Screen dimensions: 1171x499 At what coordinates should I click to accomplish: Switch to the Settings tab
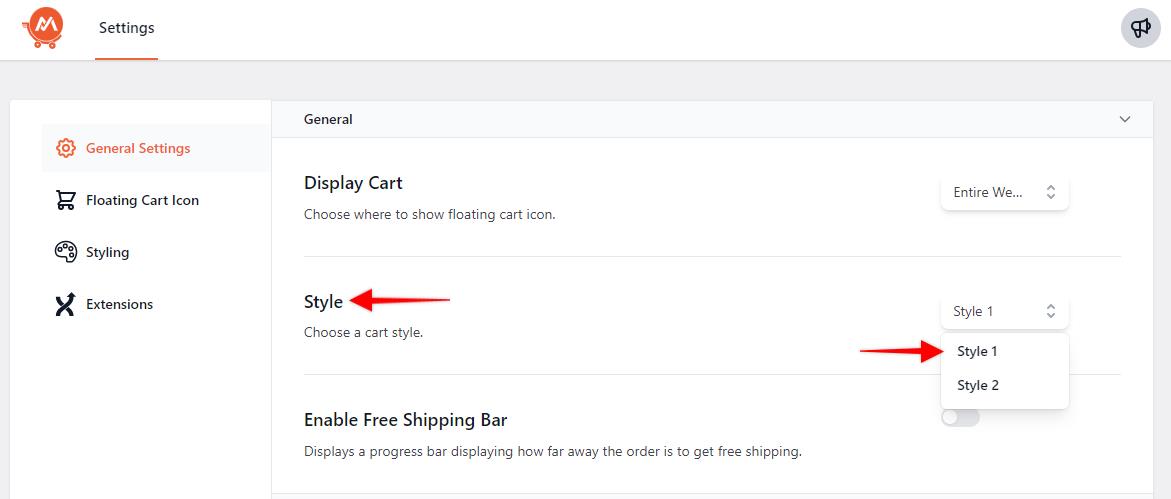126,28
